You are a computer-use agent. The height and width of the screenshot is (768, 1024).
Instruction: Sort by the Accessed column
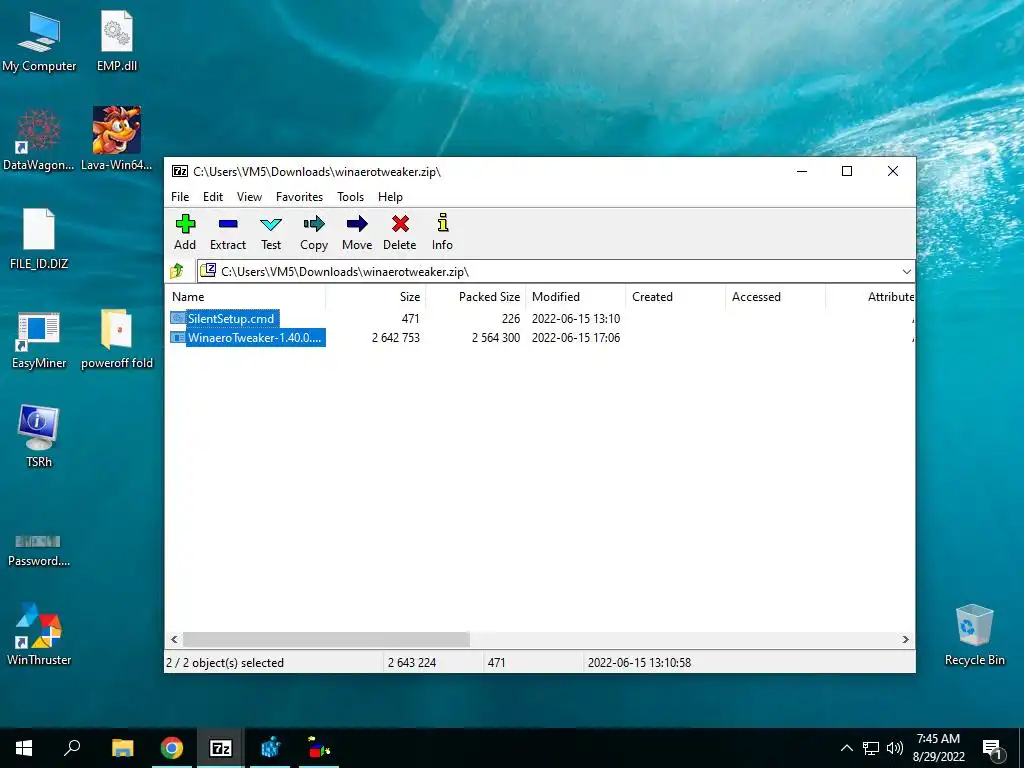pos(775,296)
